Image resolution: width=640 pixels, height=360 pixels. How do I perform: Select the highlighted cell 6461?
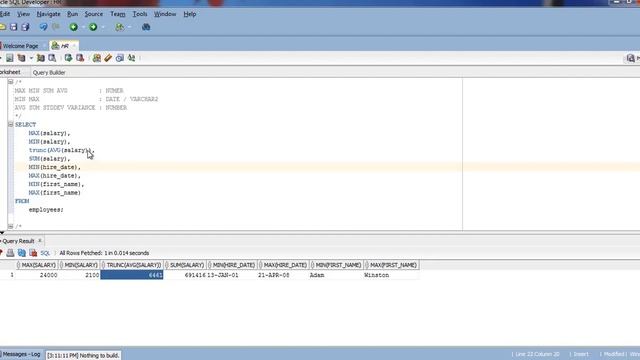(132, 276)
